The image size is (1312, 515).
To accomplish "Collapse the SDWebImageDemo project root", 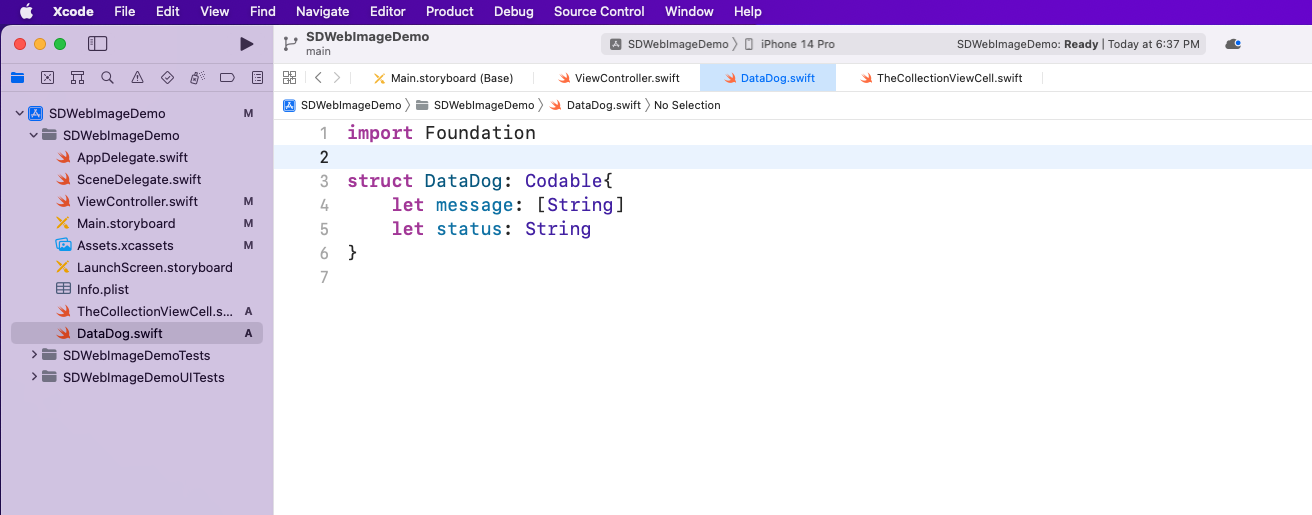I will 19,113.
